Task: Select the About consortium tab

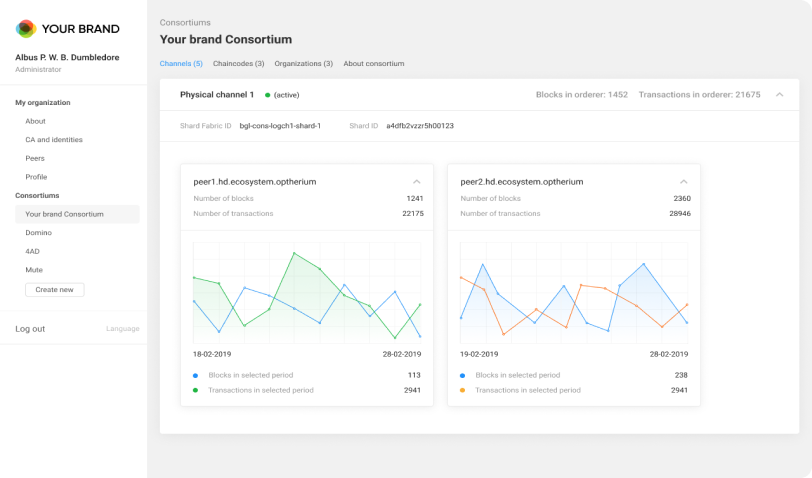Action: [374, 63]
